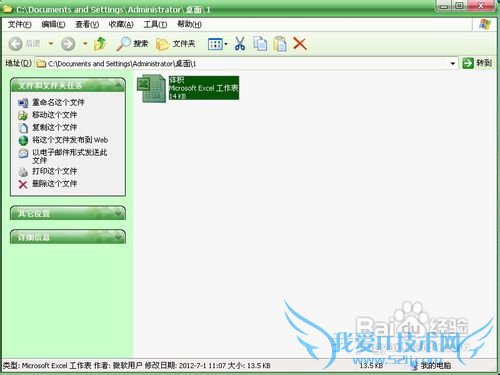Open the 文件(F) menu
The image size is (500, 375).
[x=19, y=24]
